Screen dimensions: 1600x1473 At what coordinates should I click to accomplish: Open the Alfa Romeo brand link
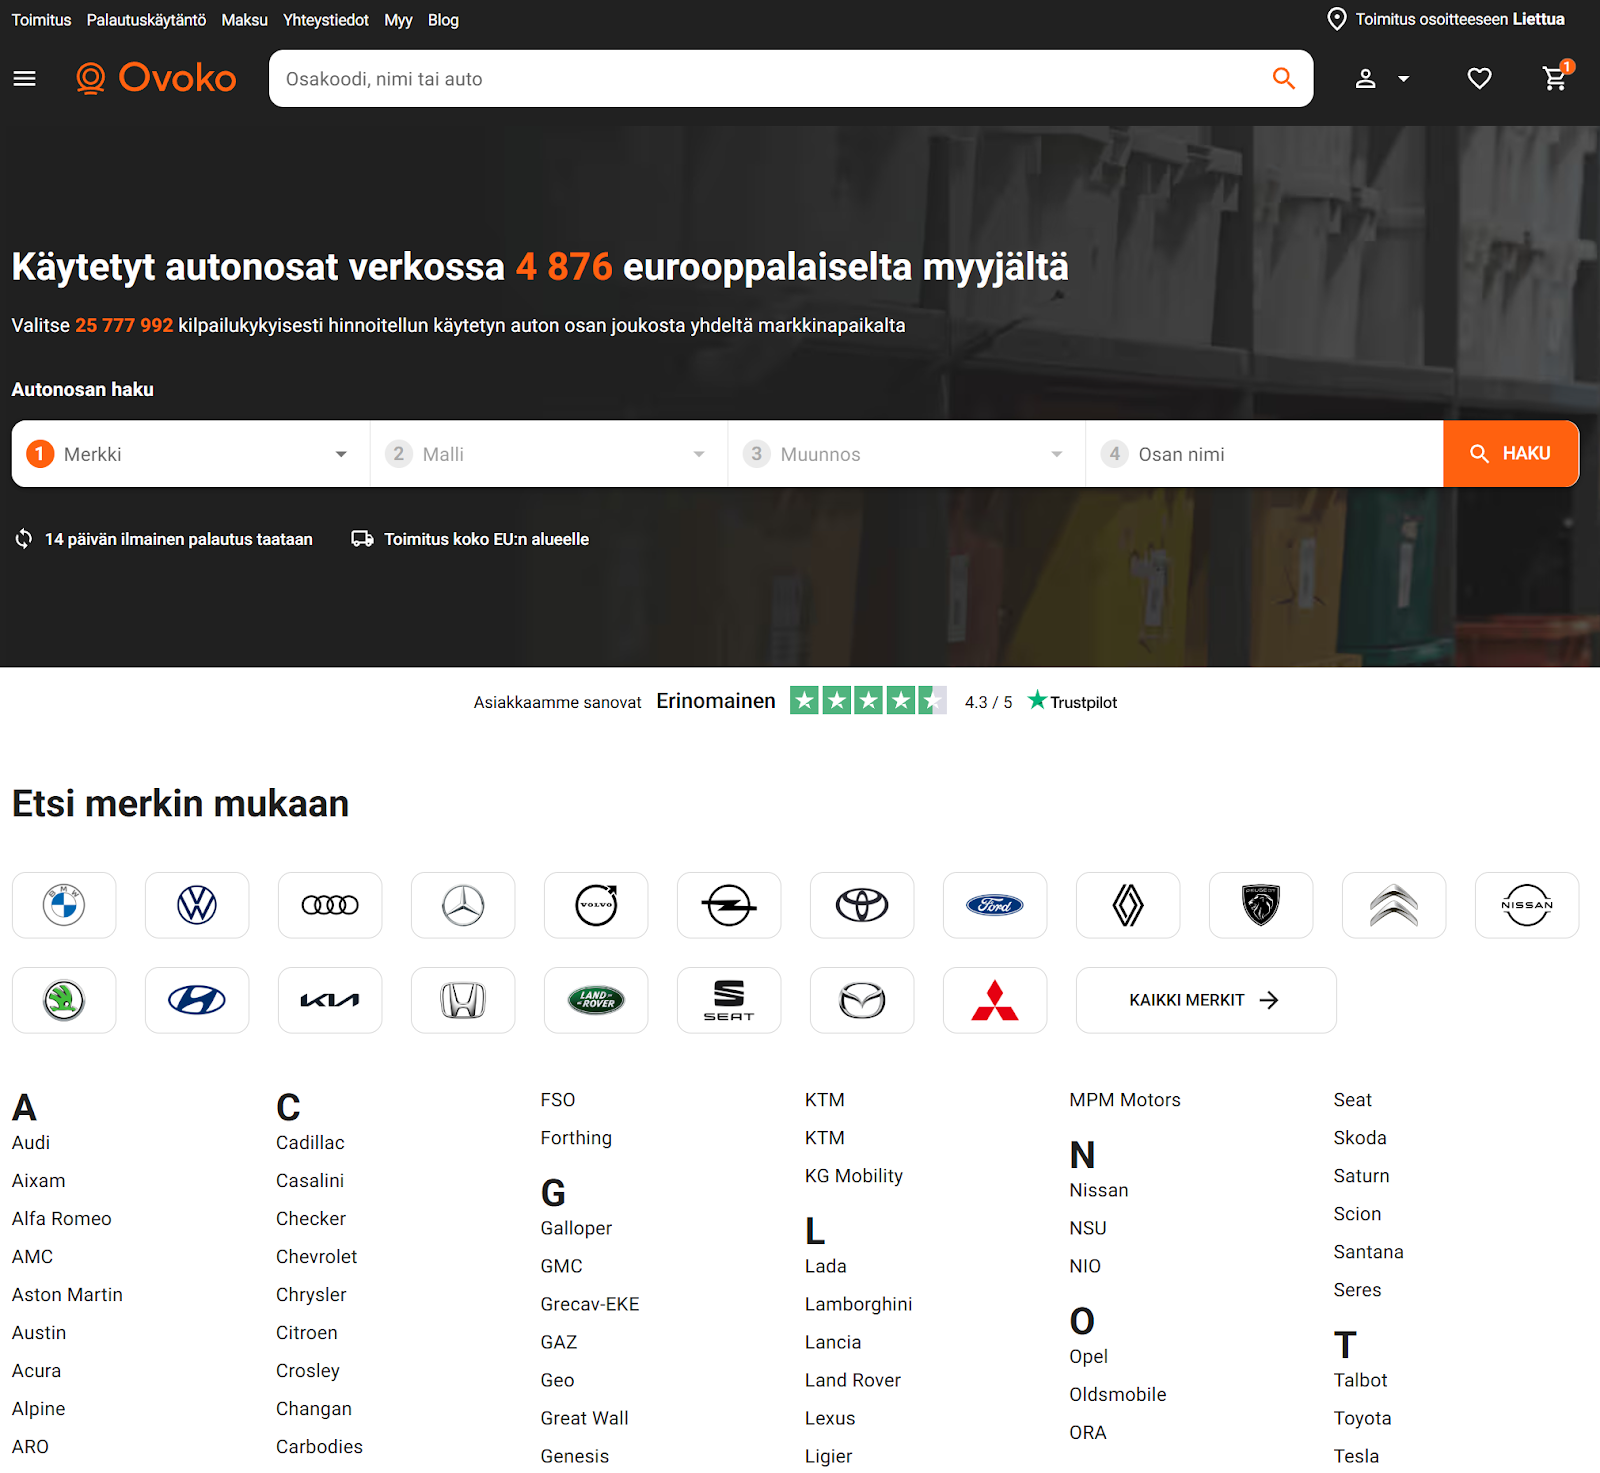[x=62, y=1219]
